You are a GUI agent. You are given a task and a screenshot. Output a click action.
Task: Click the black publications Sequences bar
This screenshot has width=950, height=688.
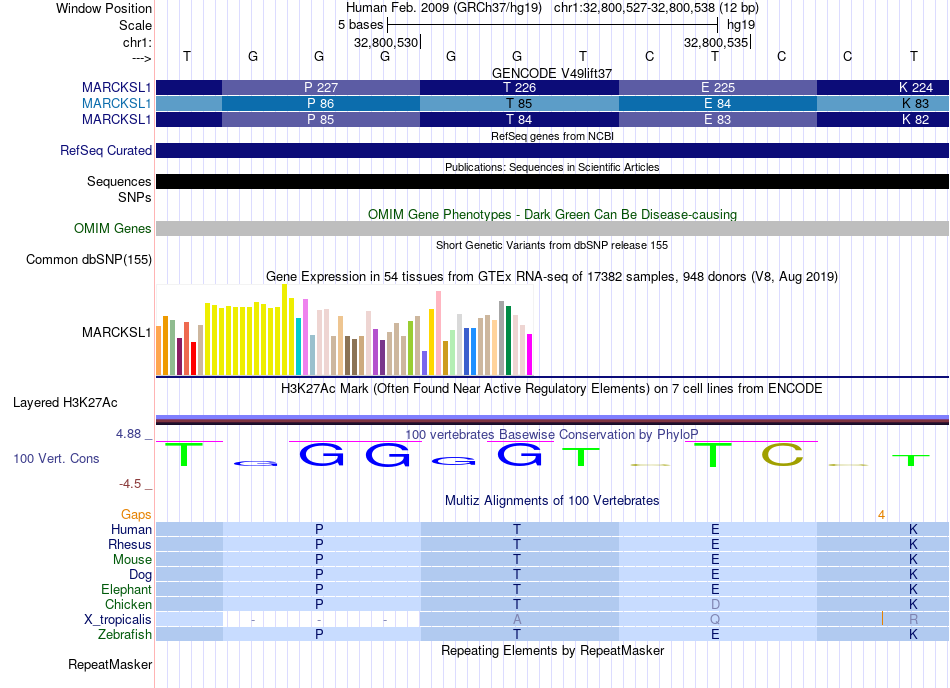tap(552, 181)
